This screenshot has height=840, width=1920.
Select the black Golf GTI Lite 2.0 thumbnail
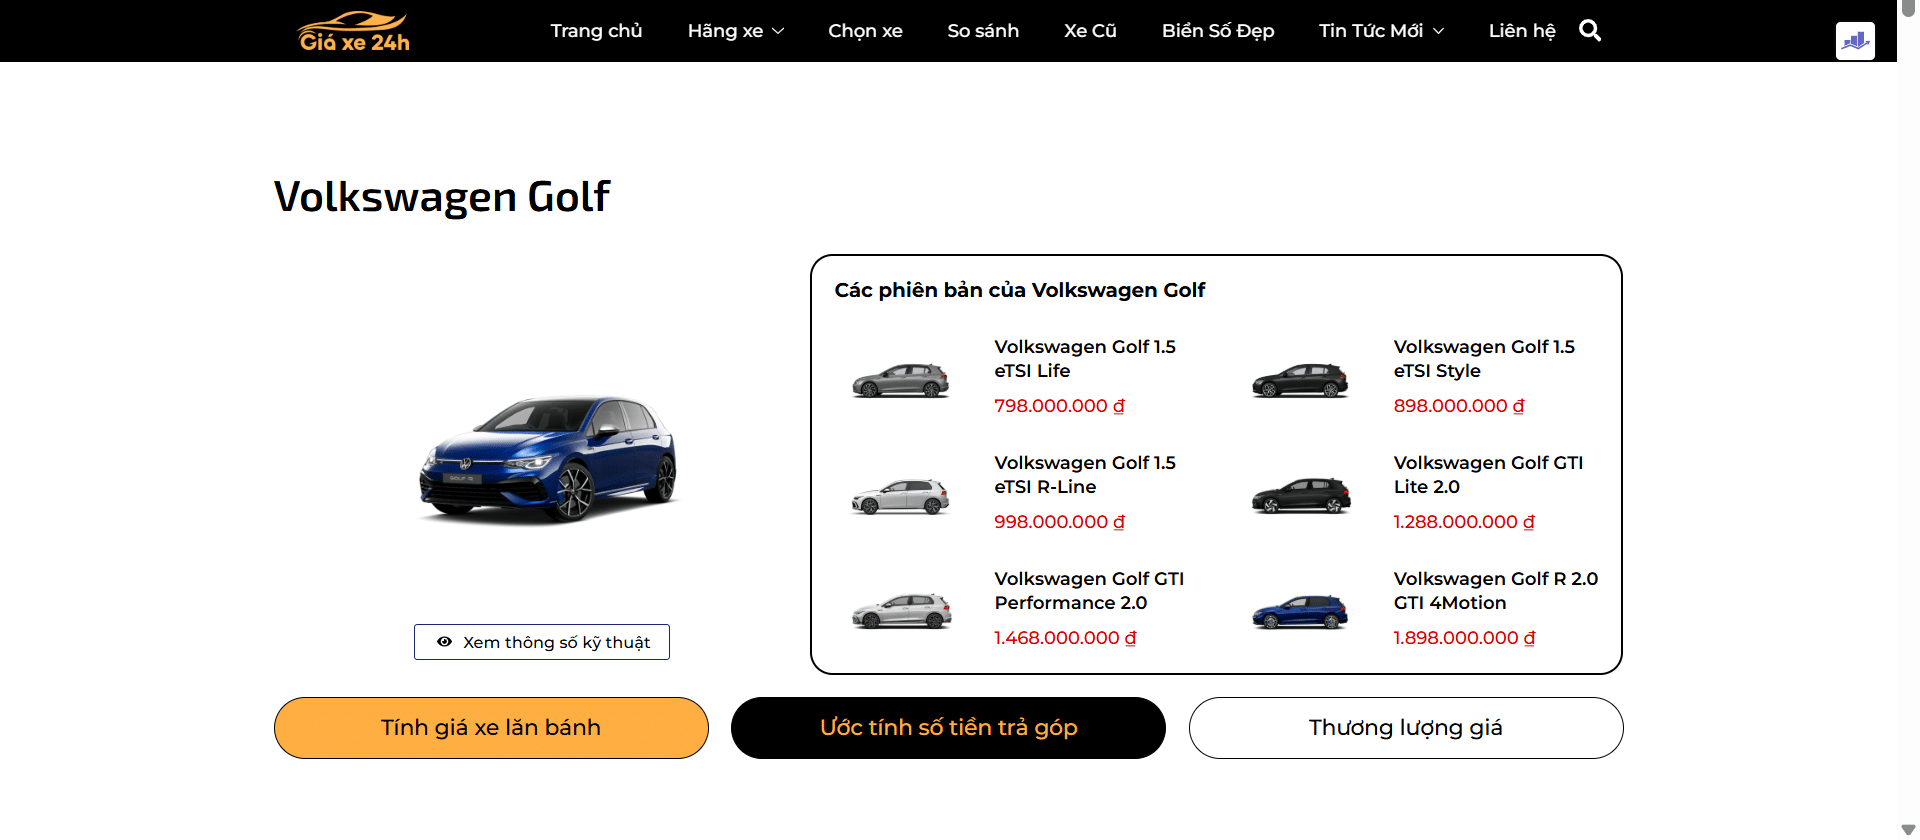pos(1300,496)
